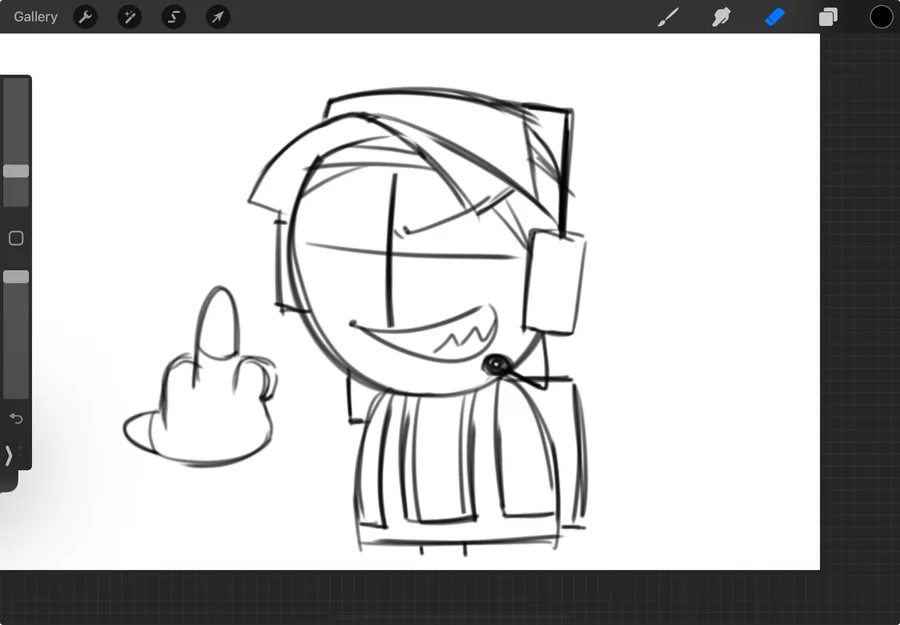Activate the Selection tool
The height and width of the screenshot is (625, 900).
click(174, 17)
